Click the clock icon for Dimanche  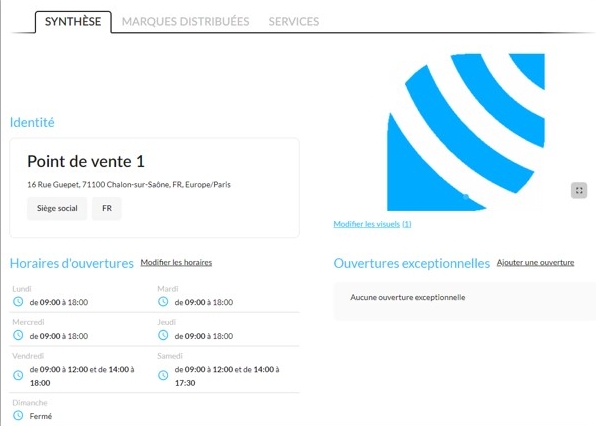pyautogui.click(x=18, y=415)
